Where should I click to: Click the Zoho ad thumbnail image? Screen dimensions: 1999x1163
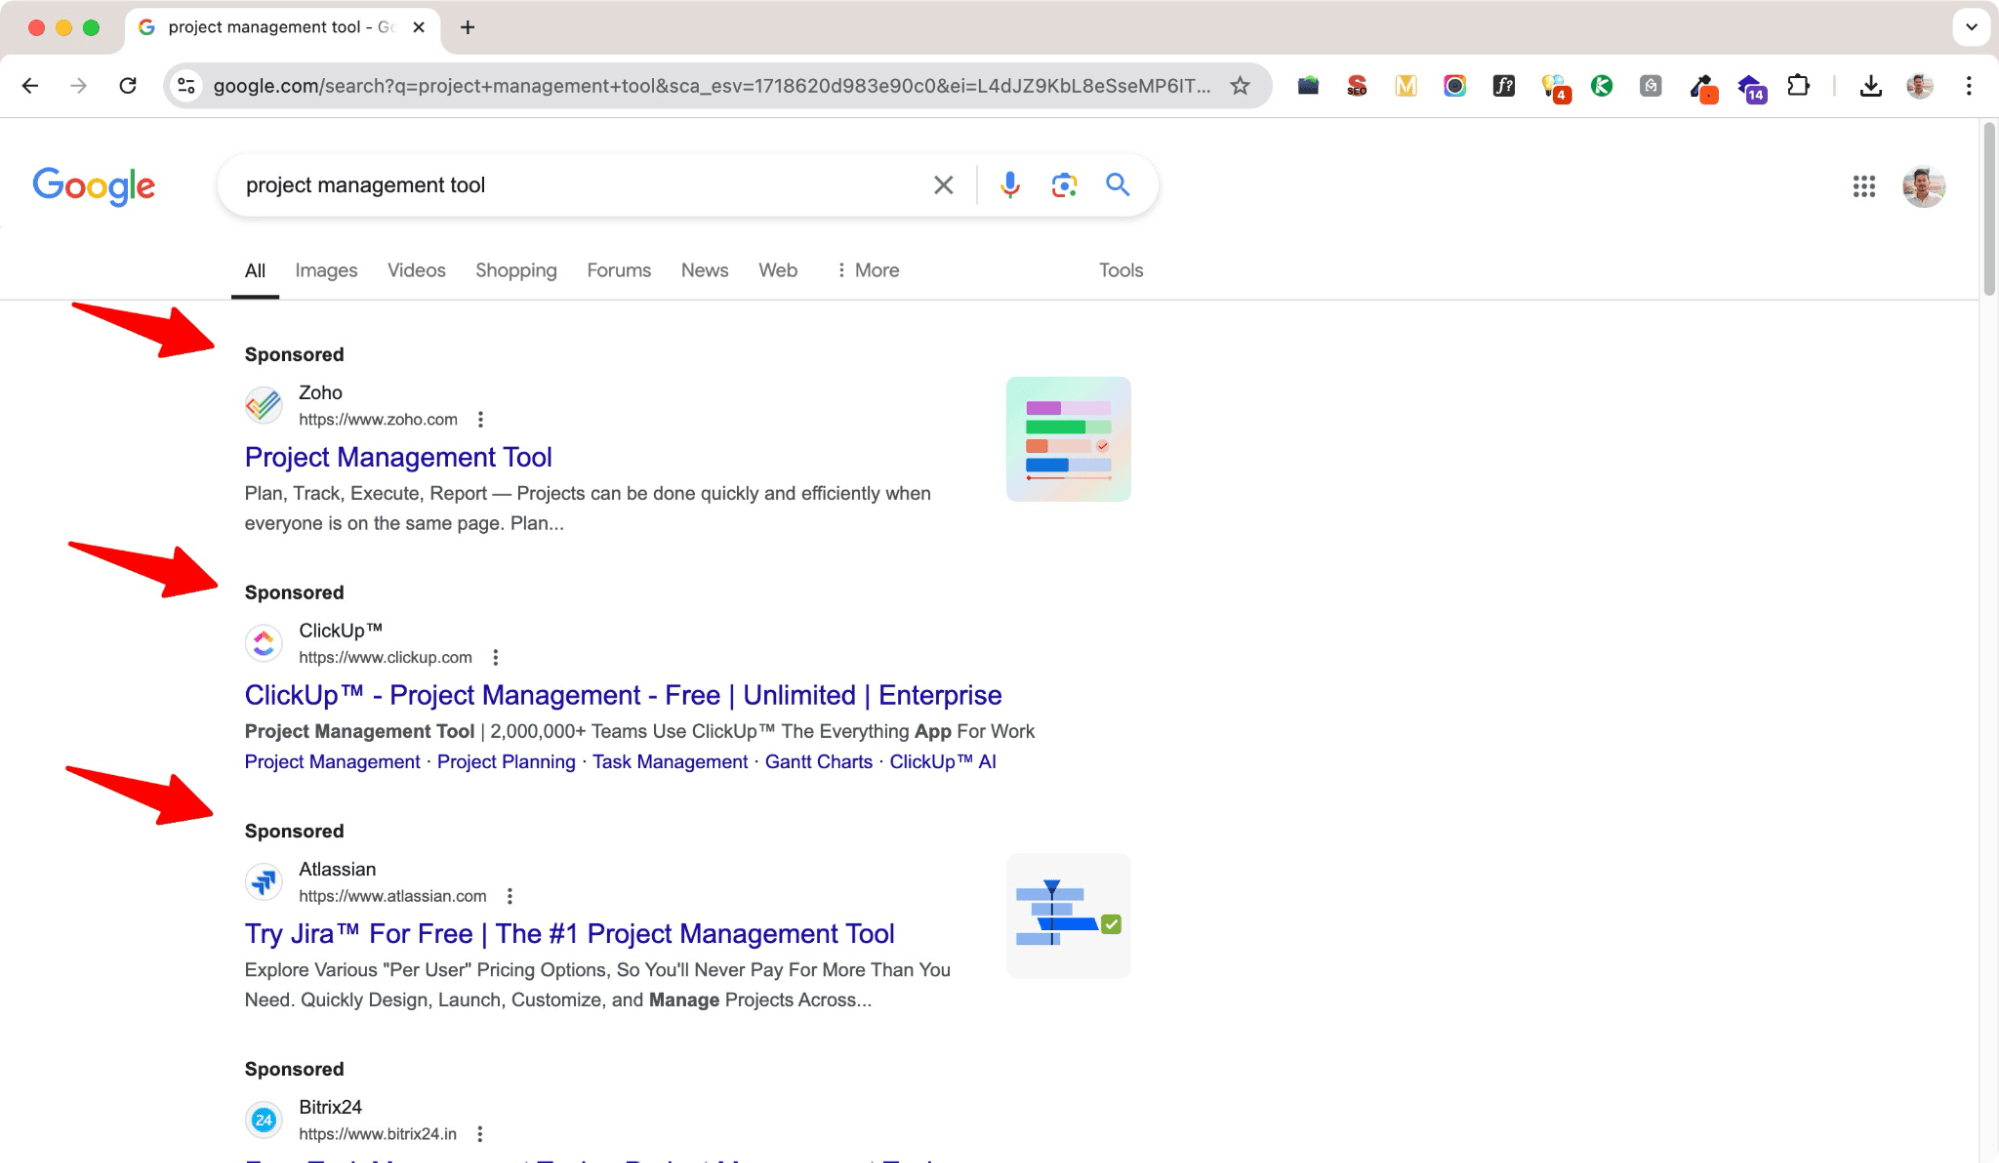(x=1067, y=439)
